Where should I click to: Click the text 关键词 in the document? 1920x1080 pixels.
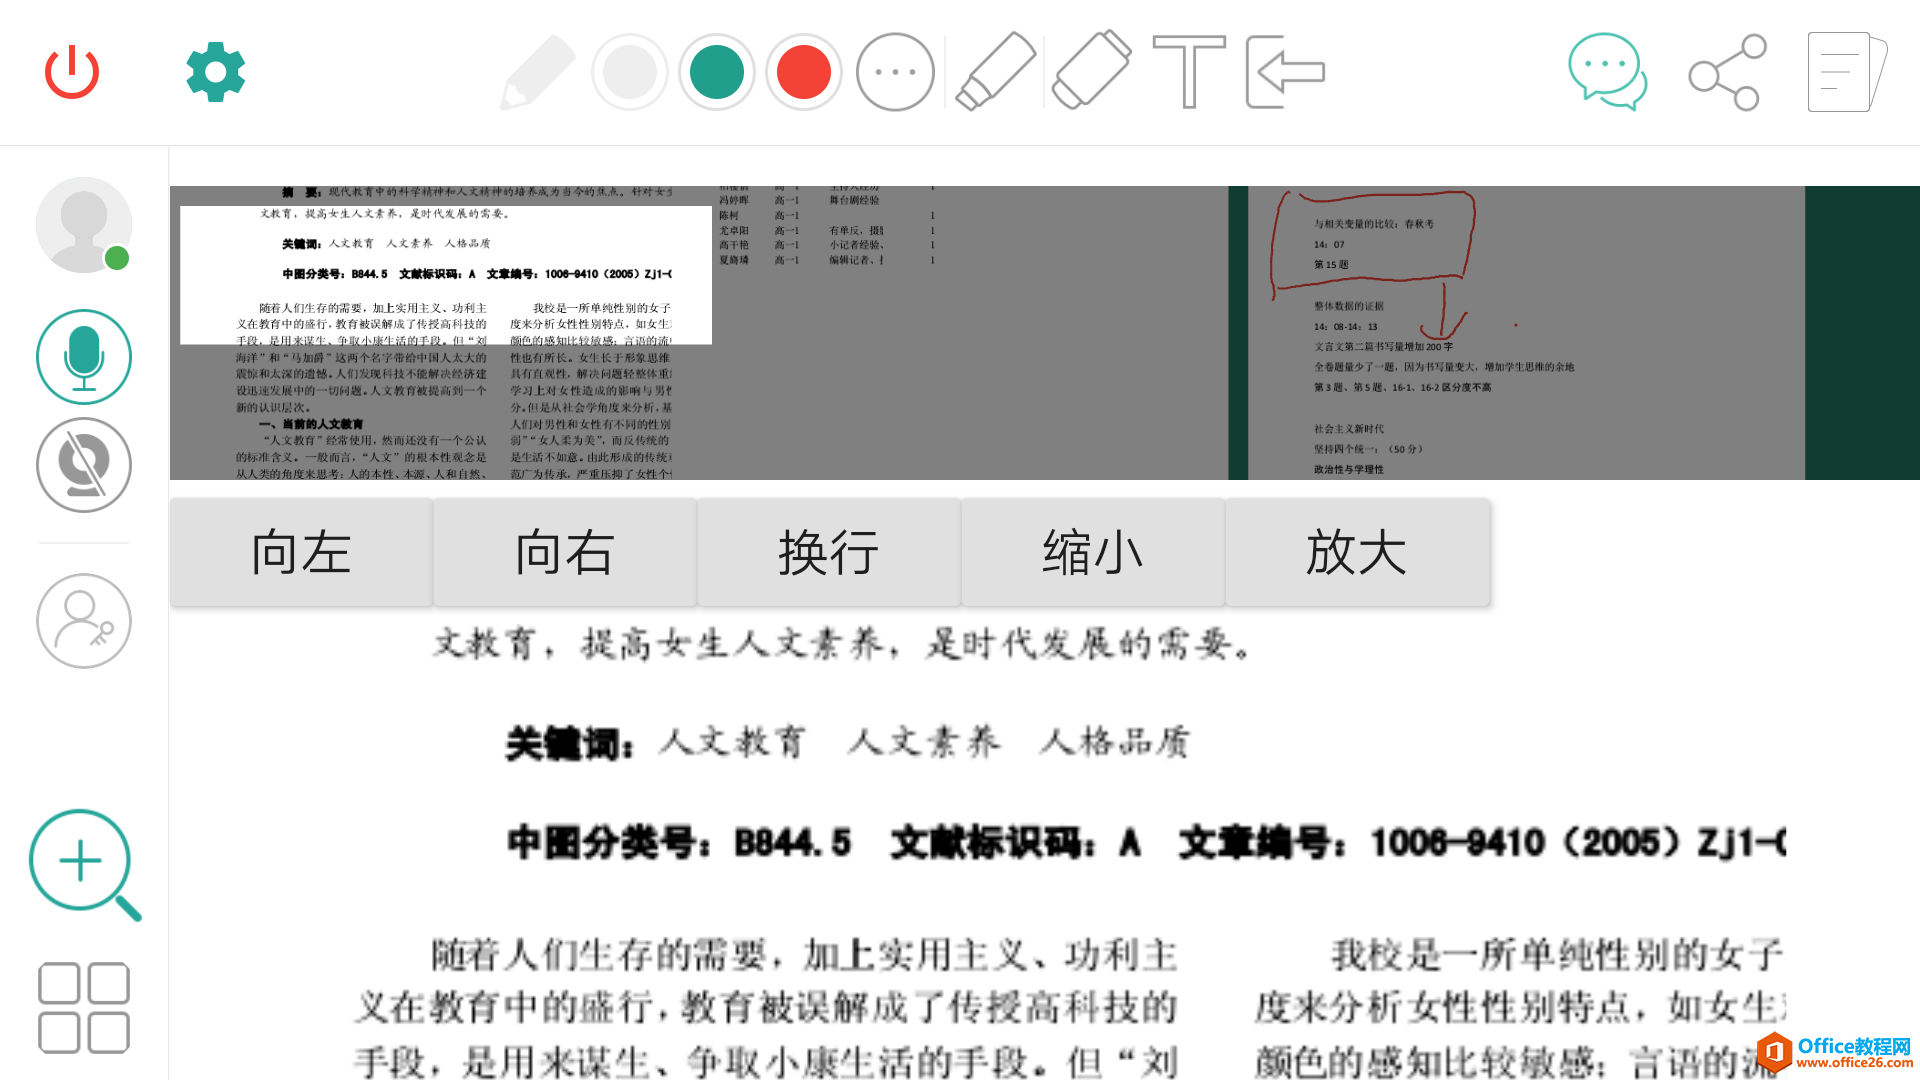(x=569, y=743)
